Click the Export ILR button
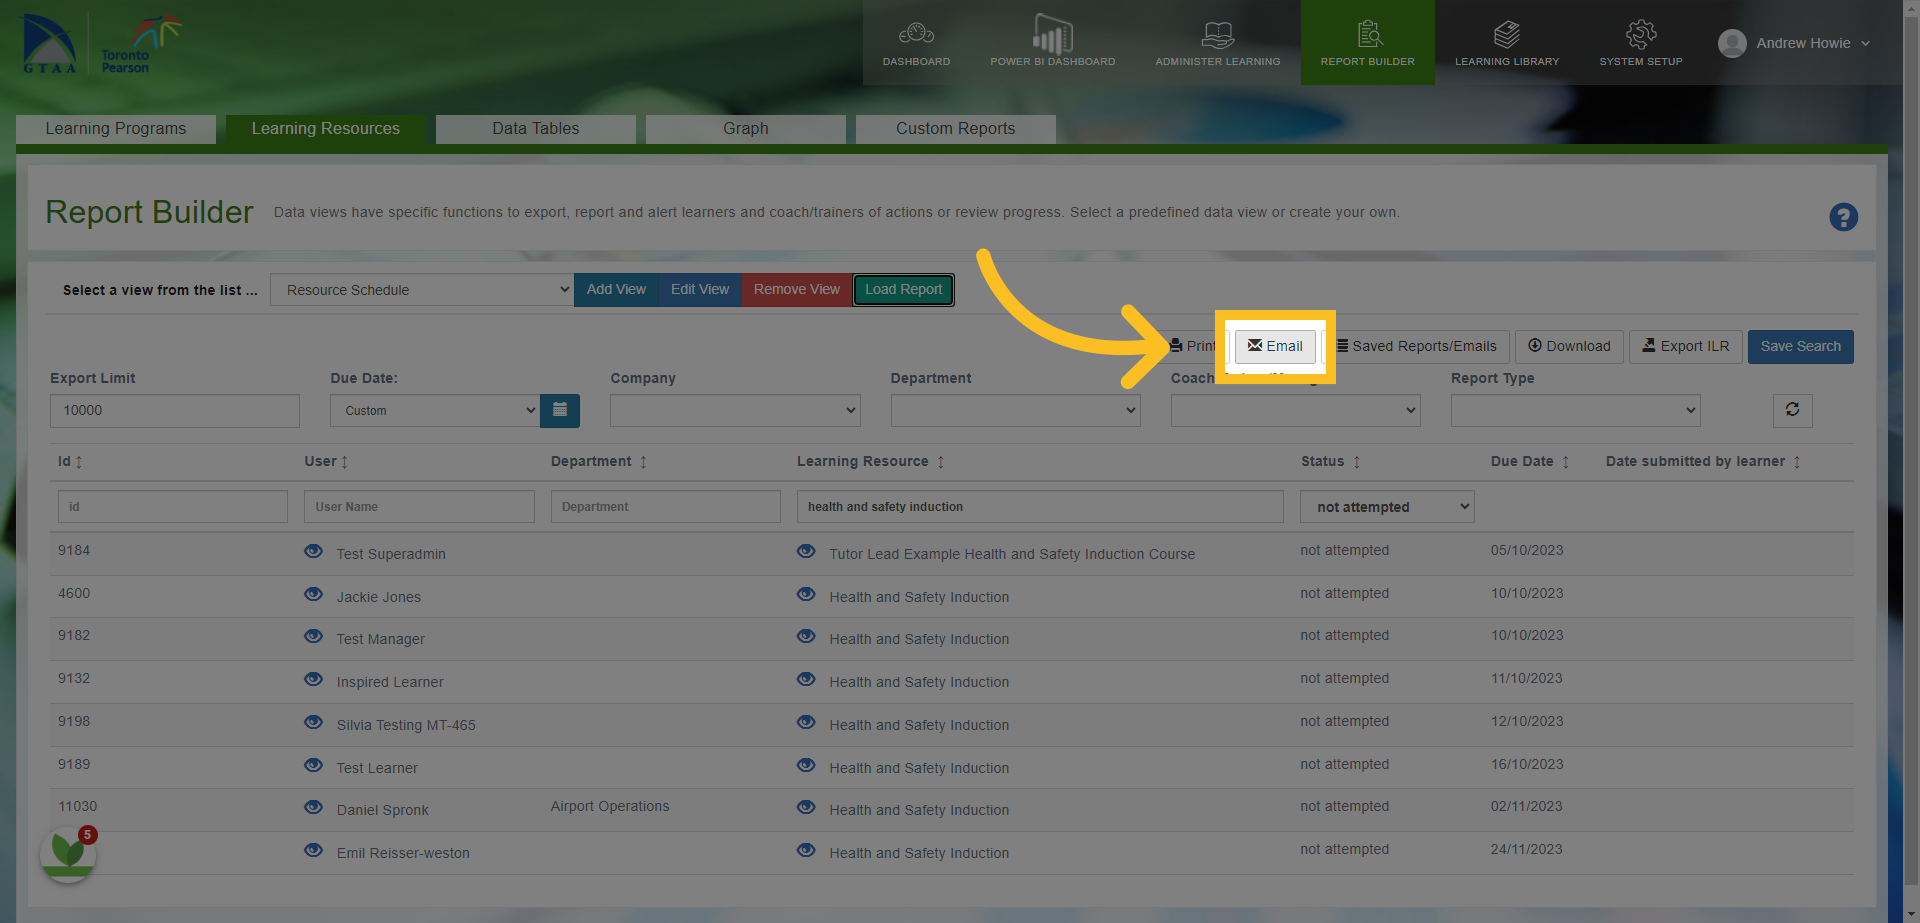The image size is (1920, 923). (1685, 346)
